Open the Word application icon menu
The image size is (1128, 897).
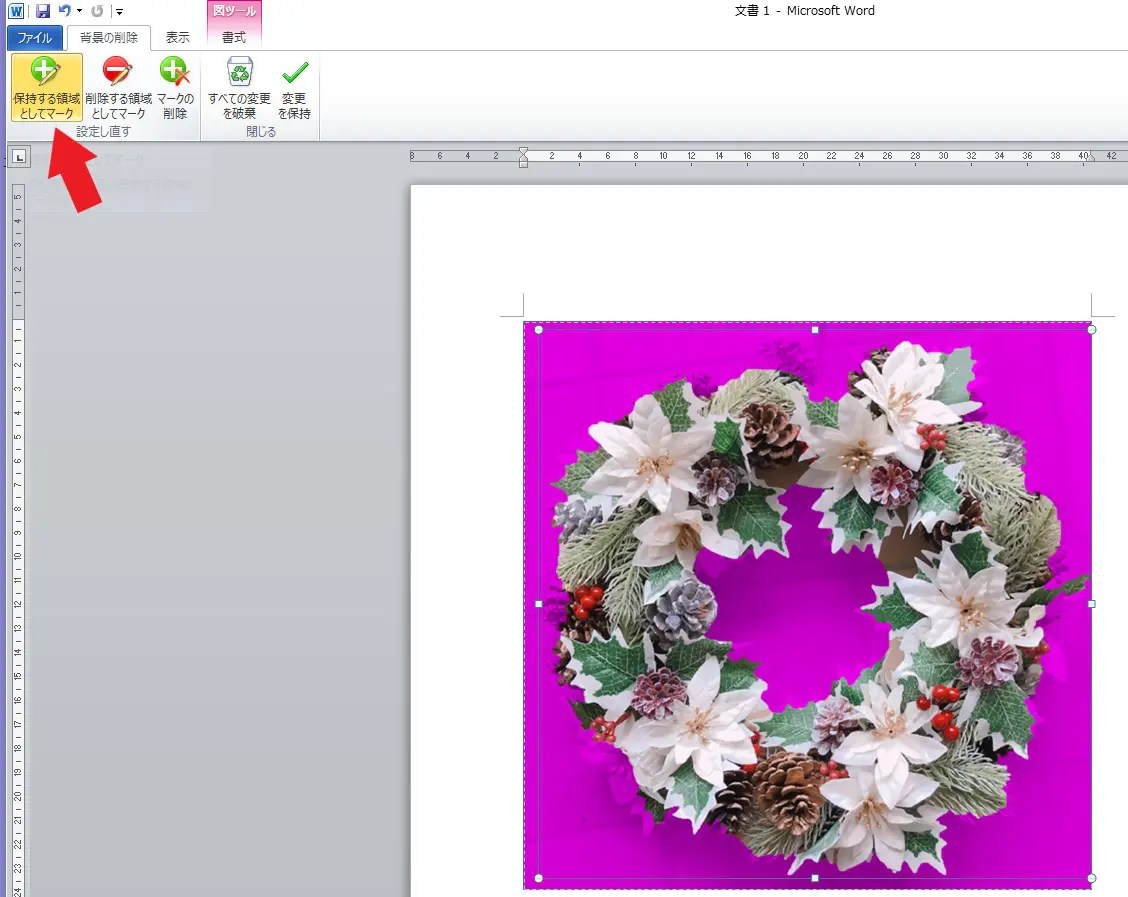click(16, 11)
